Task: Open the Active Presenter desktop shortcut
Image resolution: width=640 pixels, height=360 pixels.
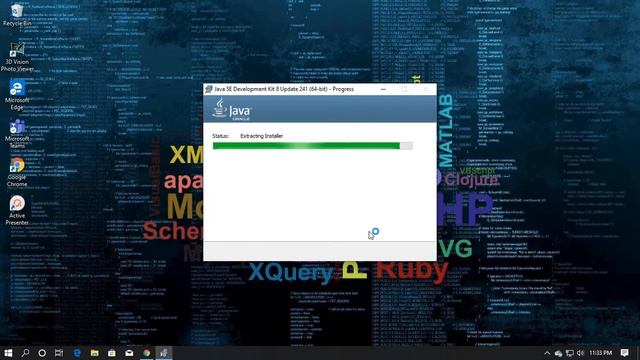Action: (17, 211)
